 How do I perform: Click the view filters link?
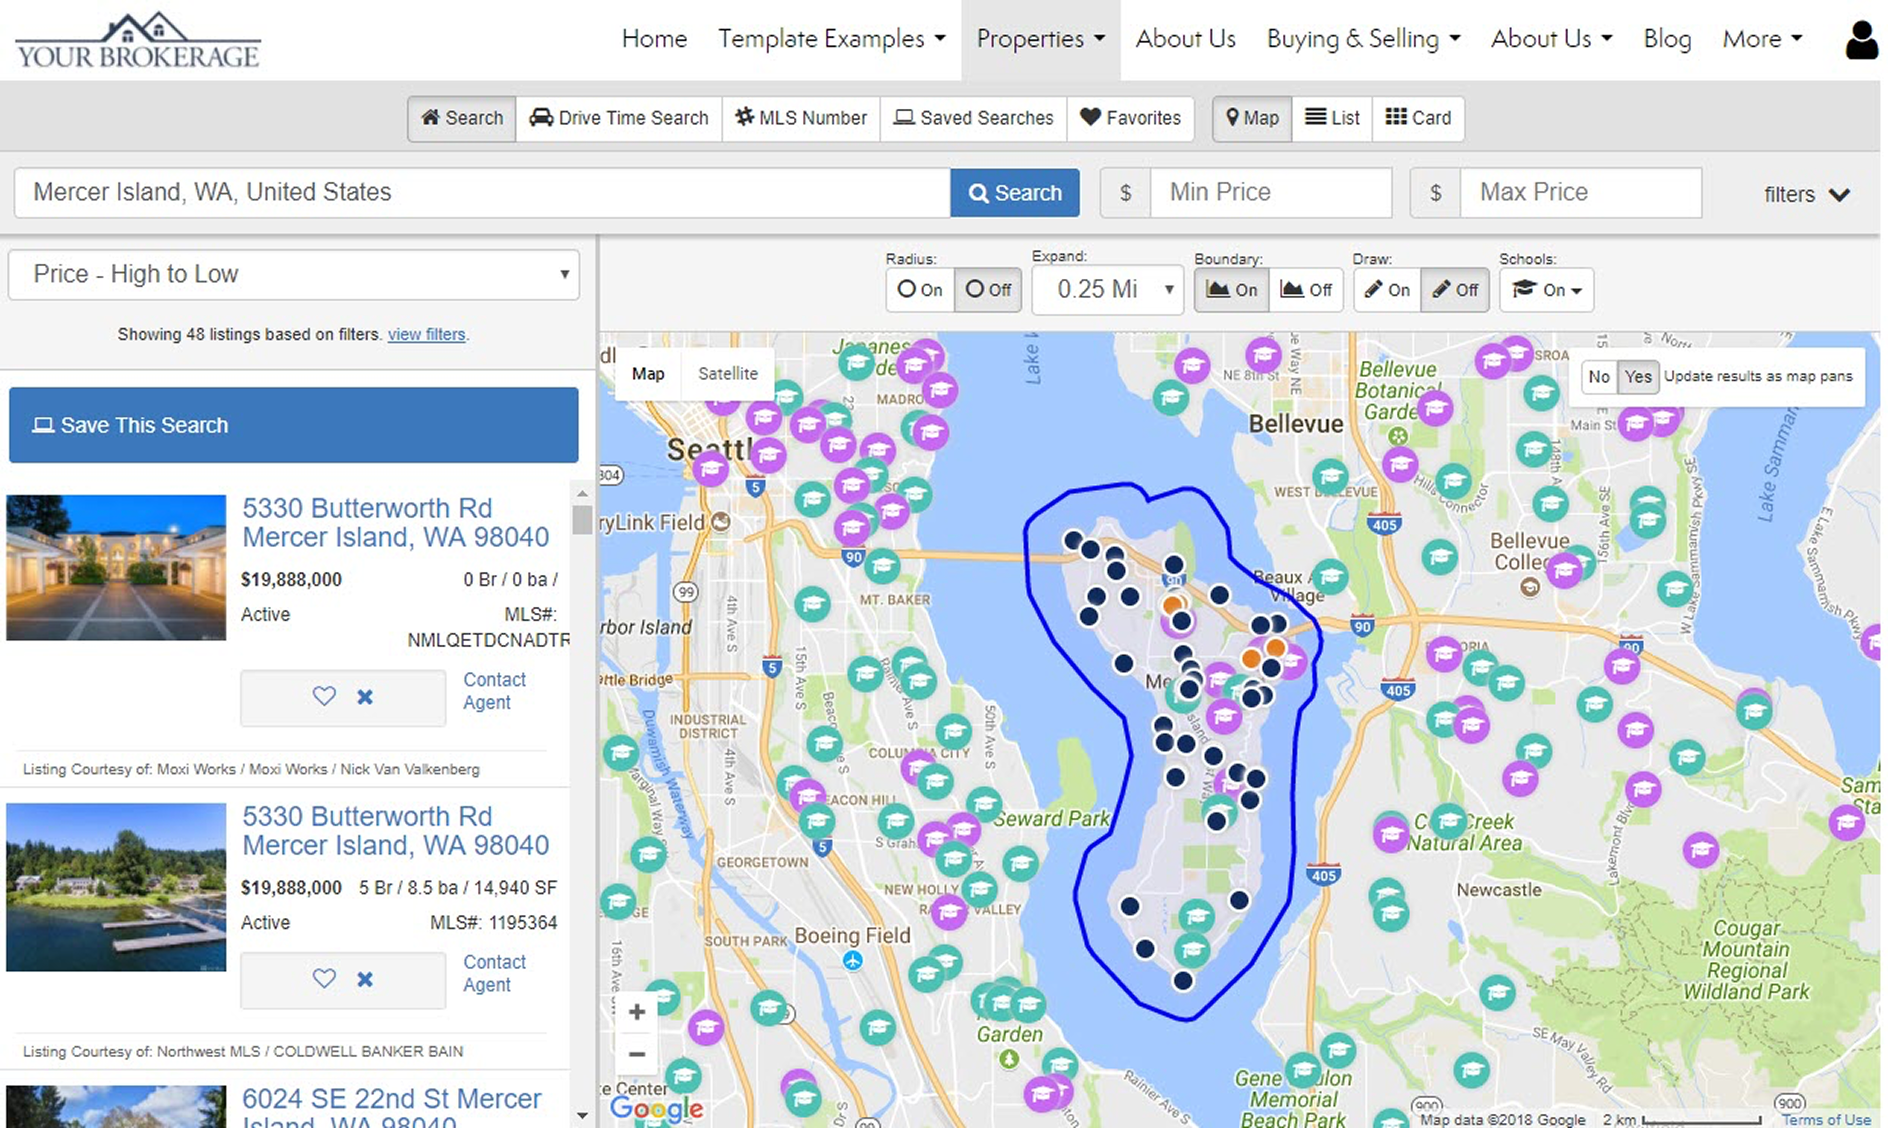point(426,334)
